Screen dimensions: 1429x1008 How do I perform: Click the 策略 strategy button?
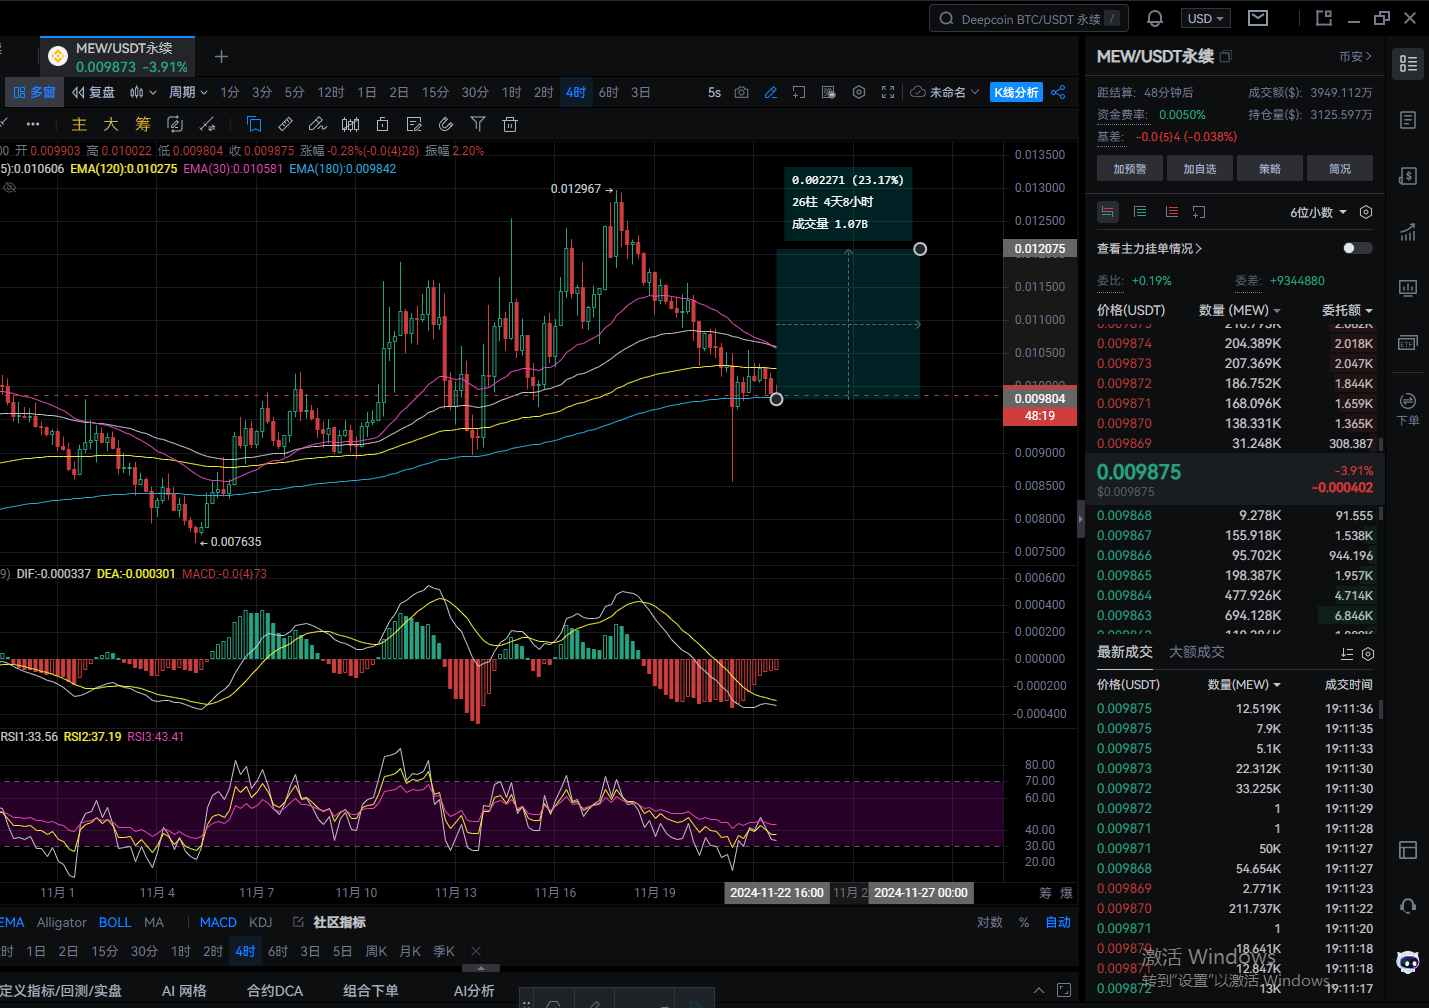[x=1270, y=168]
